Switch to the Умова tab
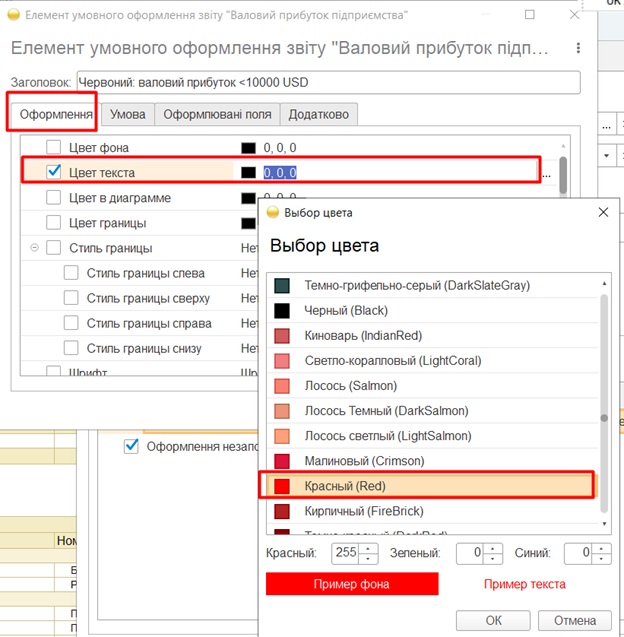This screenshot has height=637, width=624. [128, 114]
